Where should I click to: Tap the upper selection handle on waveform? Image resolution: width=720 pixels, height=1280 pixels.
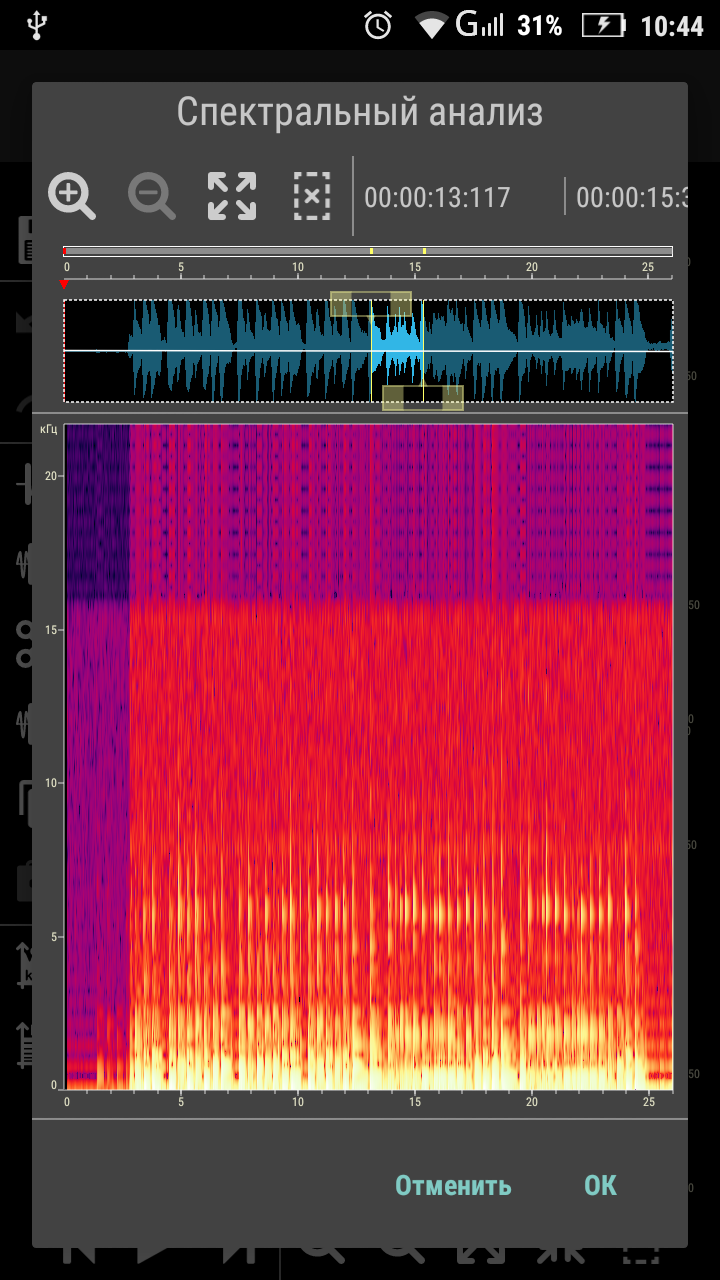pos(371,304)
